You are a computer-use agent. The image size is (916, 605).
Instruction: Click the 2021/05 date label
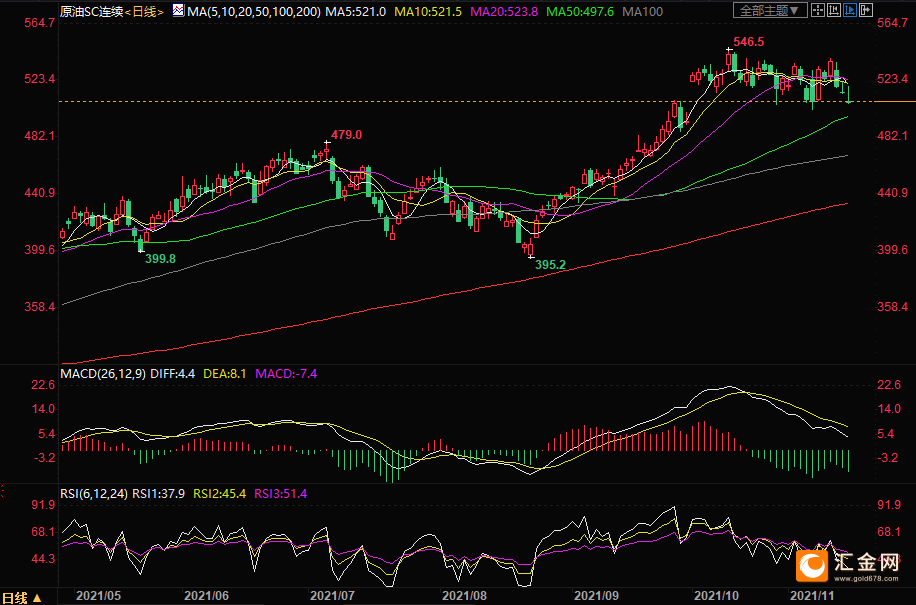(x=99, y=596)
